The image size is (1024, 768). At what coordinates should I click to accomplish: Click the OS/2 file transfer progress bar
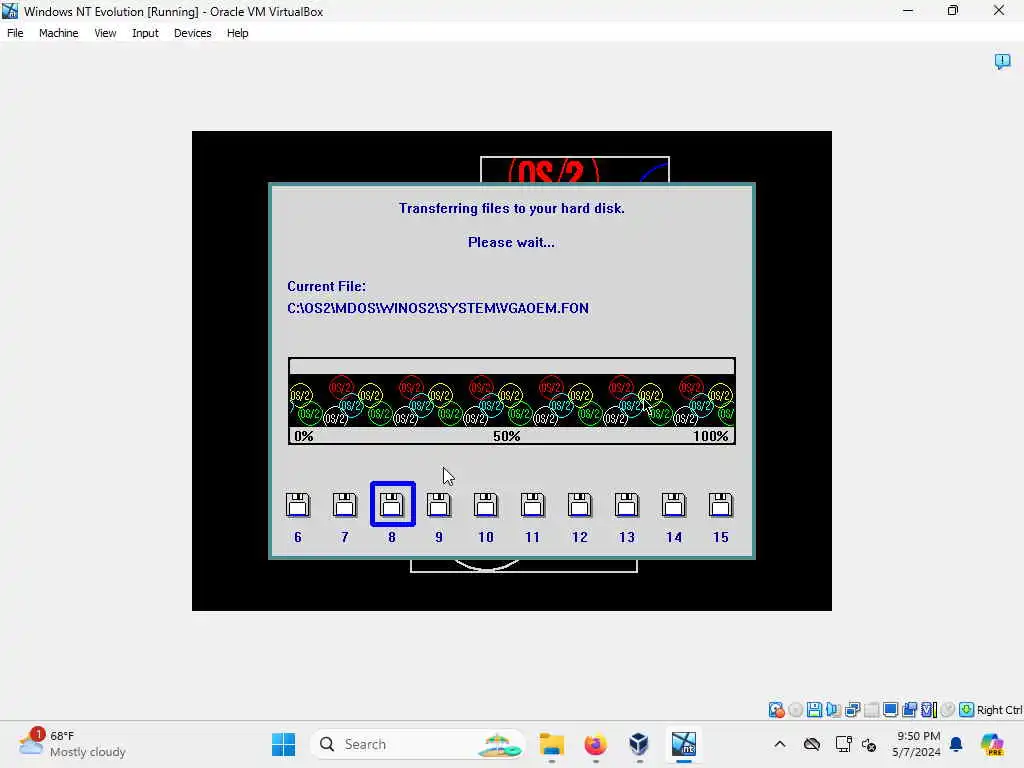pos(512,401)
